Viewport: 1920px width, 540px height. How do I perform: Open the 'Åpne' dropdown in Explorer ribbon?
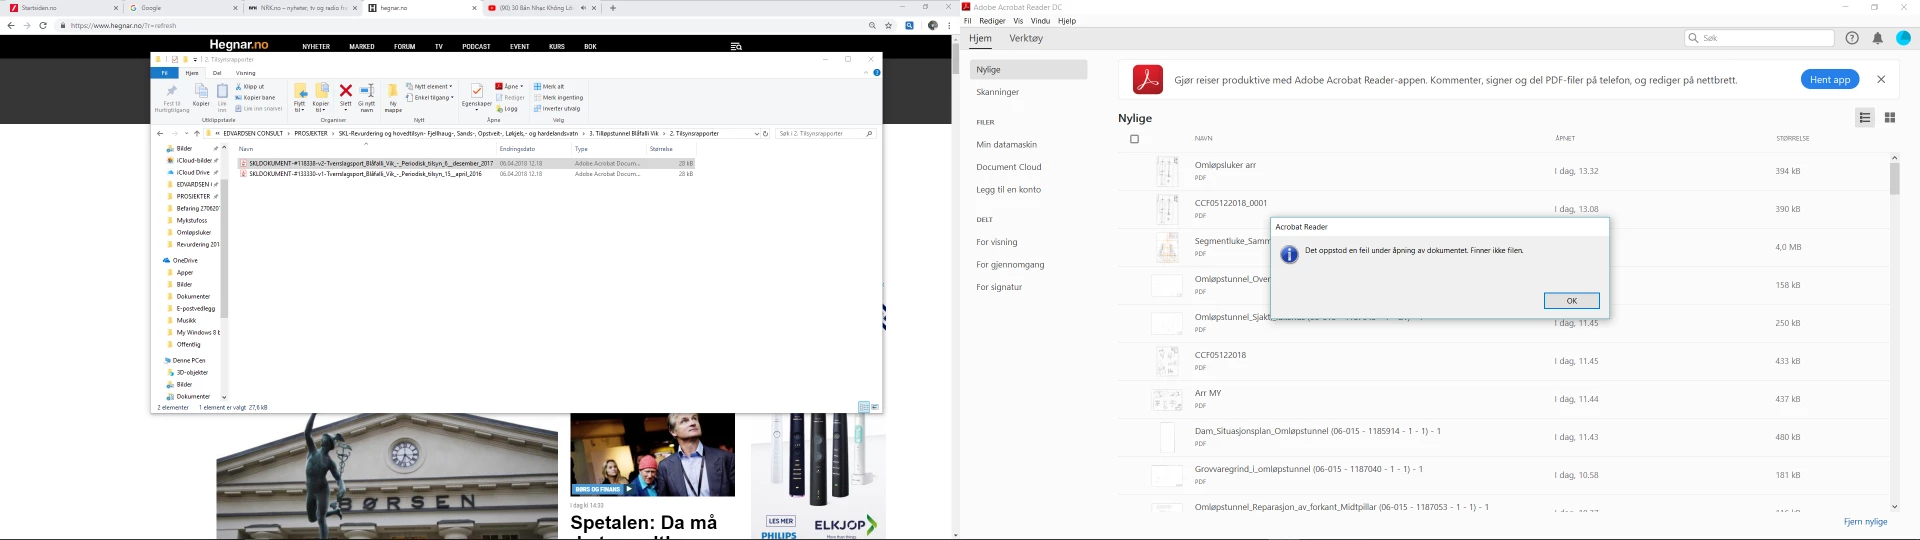(510, 87)
